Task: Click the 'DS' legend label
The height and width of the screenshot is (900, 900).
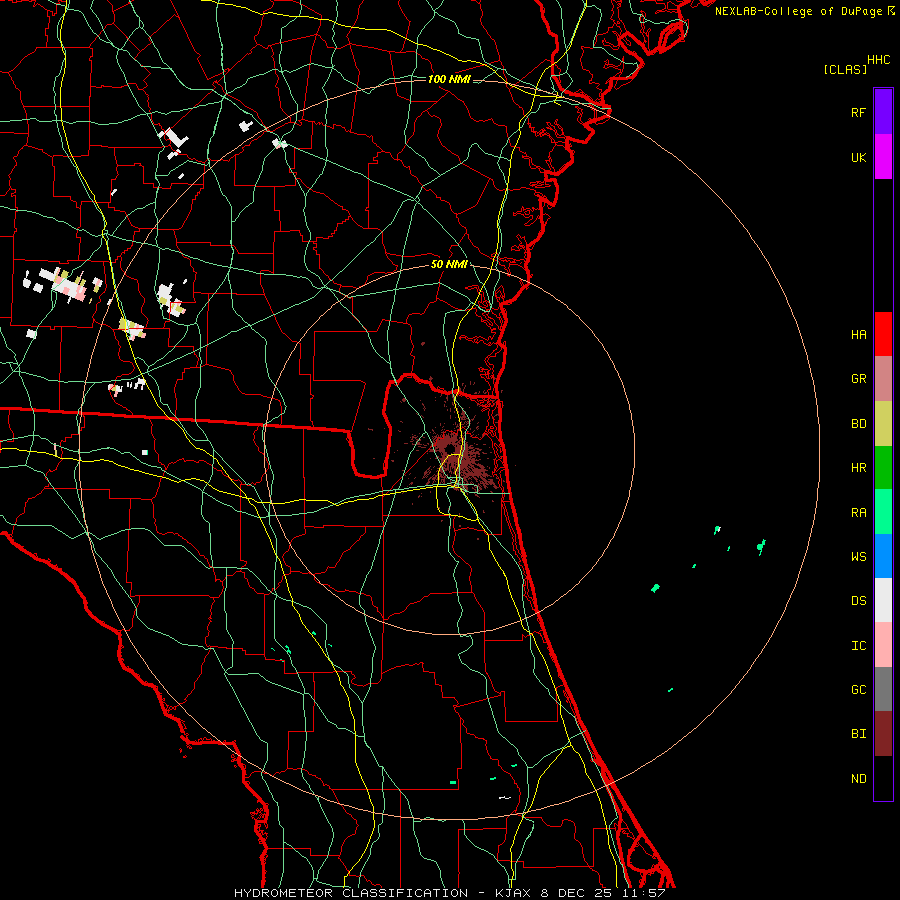Action: [x=858, y=601]
